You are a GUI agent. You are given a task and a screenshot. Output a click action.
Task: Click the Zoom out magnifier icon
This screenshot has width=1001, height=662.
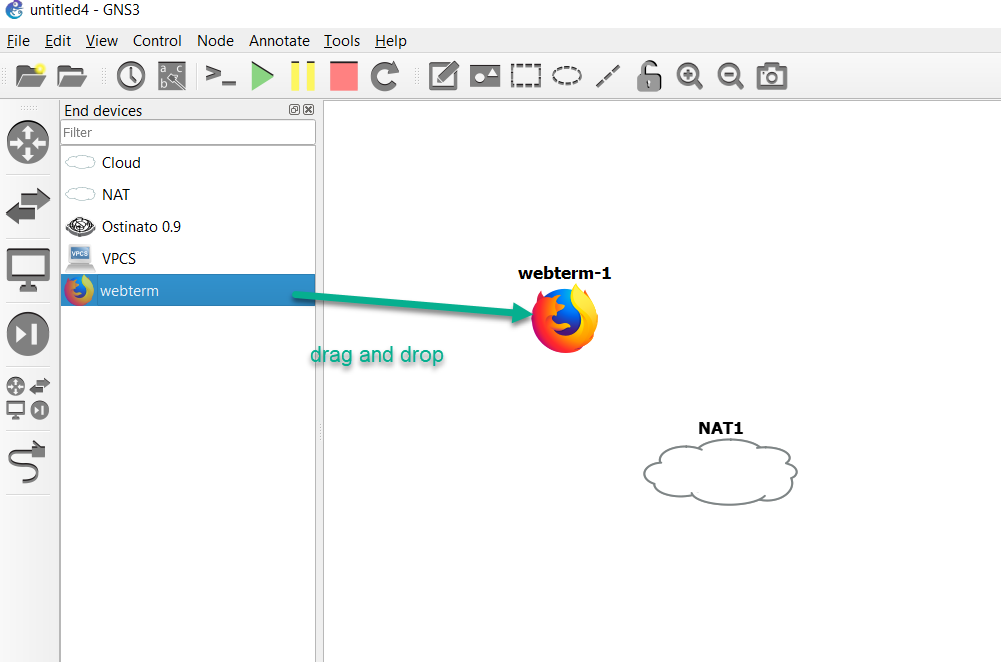(x=730, y=76)
